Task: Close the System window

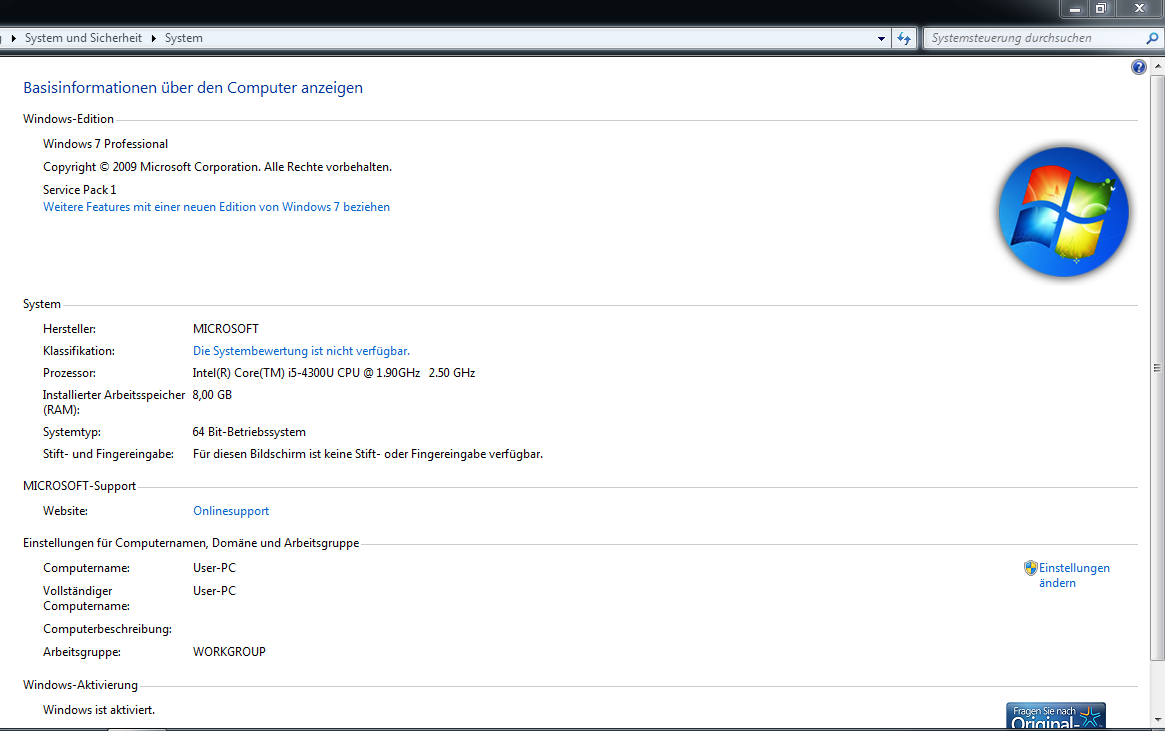Action: (x=1139, y=9)
